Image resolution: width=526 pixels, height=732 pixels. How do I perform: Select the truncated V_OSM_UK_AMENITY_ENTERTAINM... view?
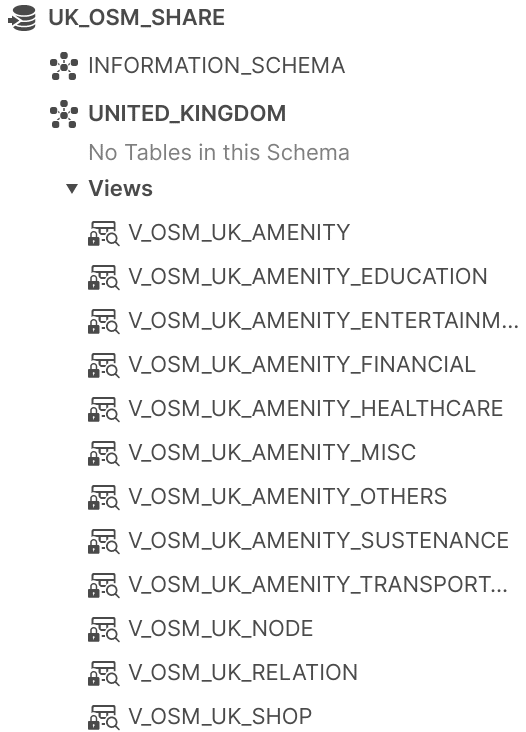pos(323,321)
